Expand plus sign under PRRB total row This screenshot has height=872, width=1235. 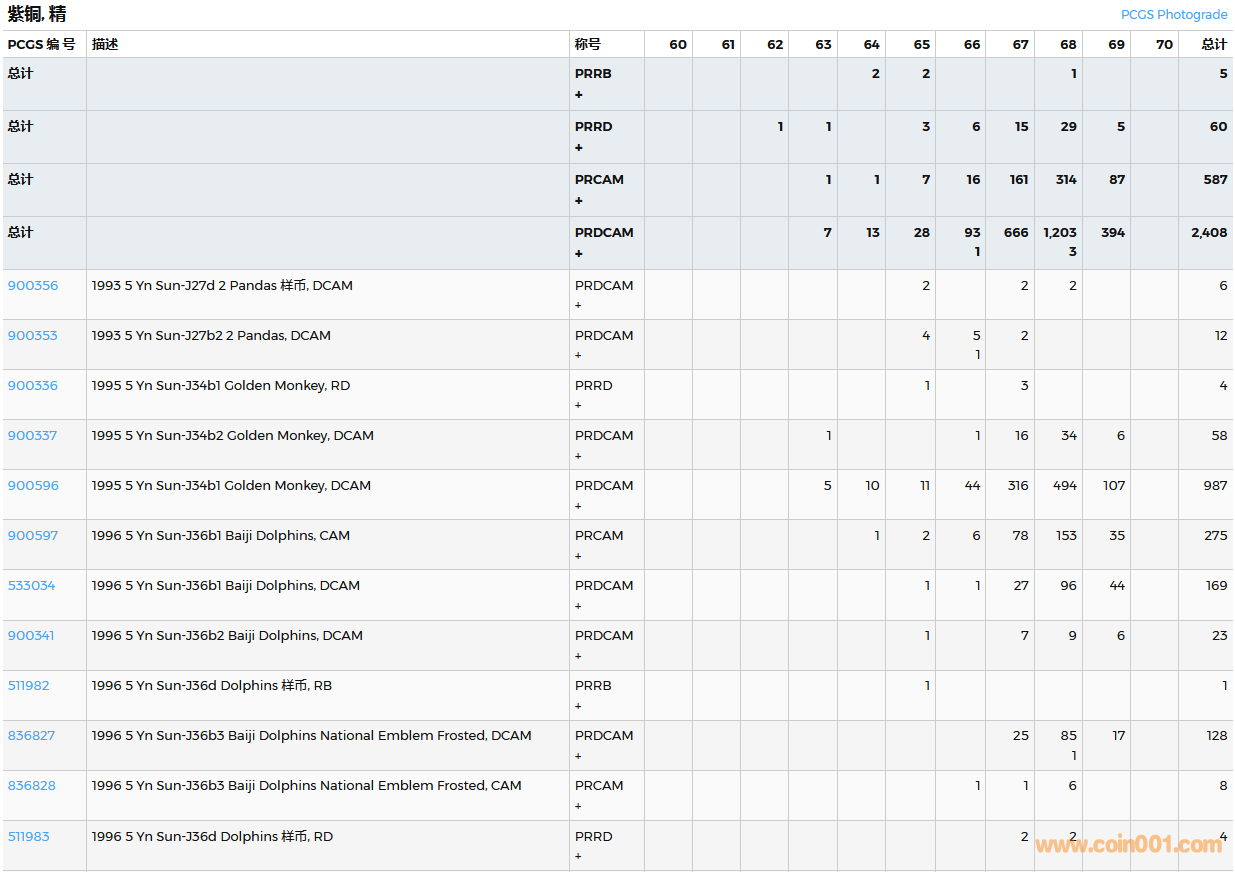578,94
